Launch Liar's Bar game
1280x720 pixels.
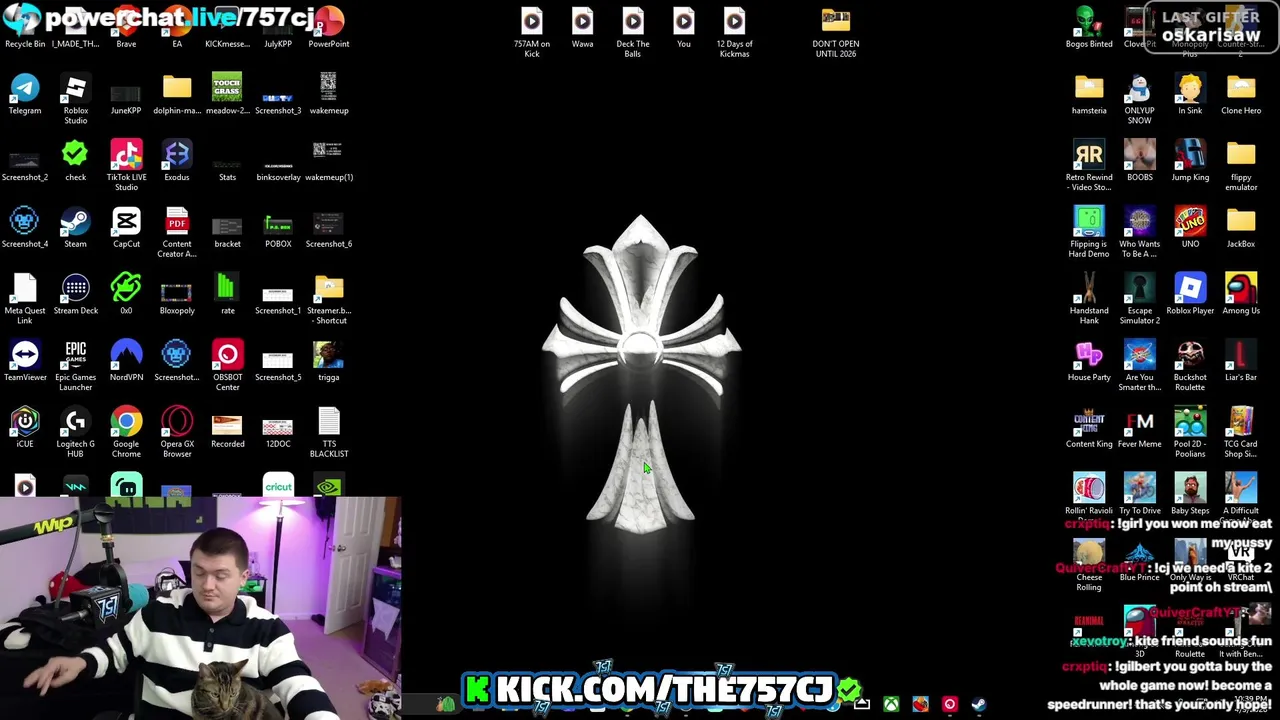coord(1241,360)
